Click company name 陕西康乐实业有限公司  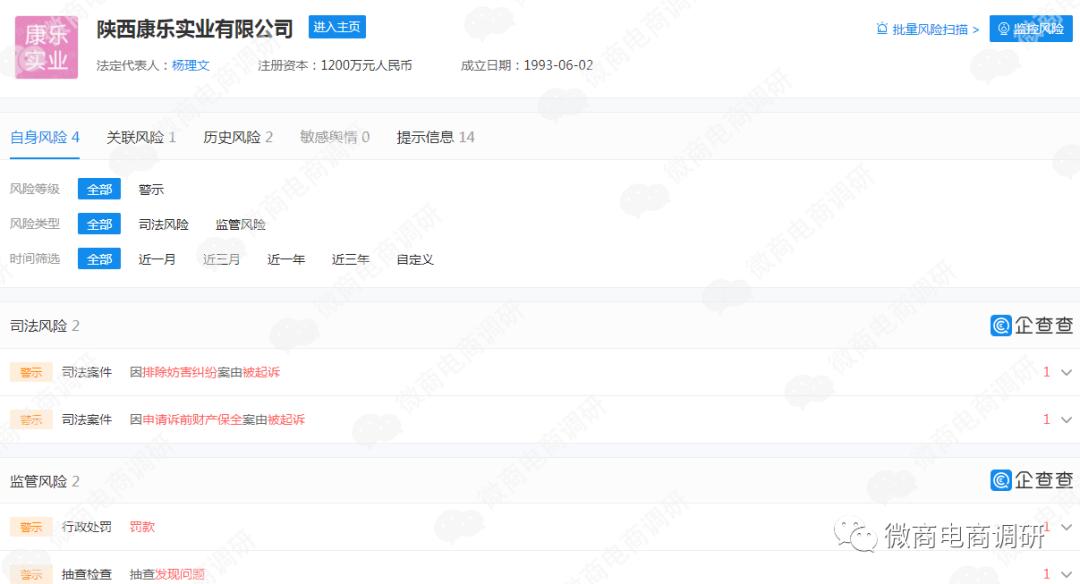[195, 29]
